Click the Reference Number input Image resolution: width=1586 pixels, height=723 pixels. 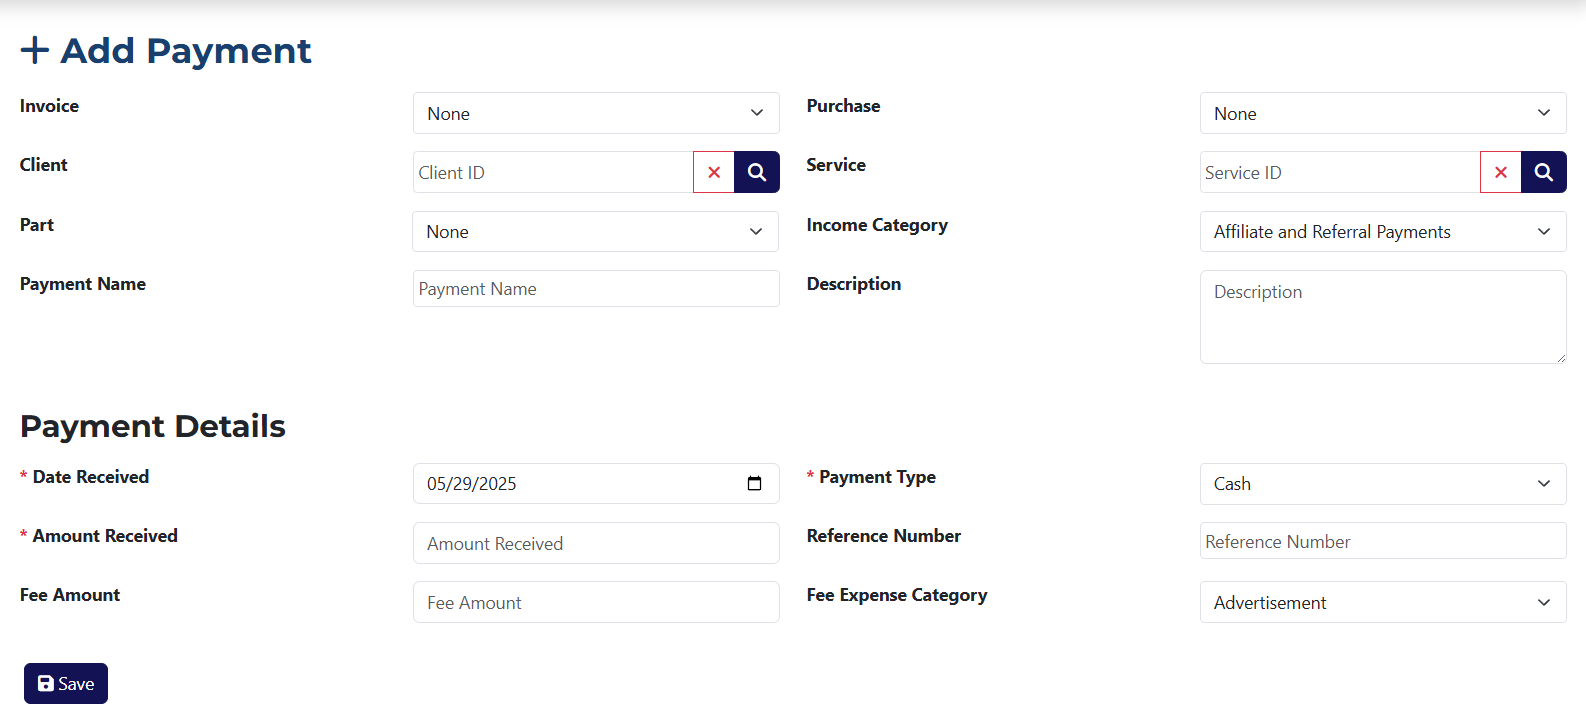[x=1383, y=541]
